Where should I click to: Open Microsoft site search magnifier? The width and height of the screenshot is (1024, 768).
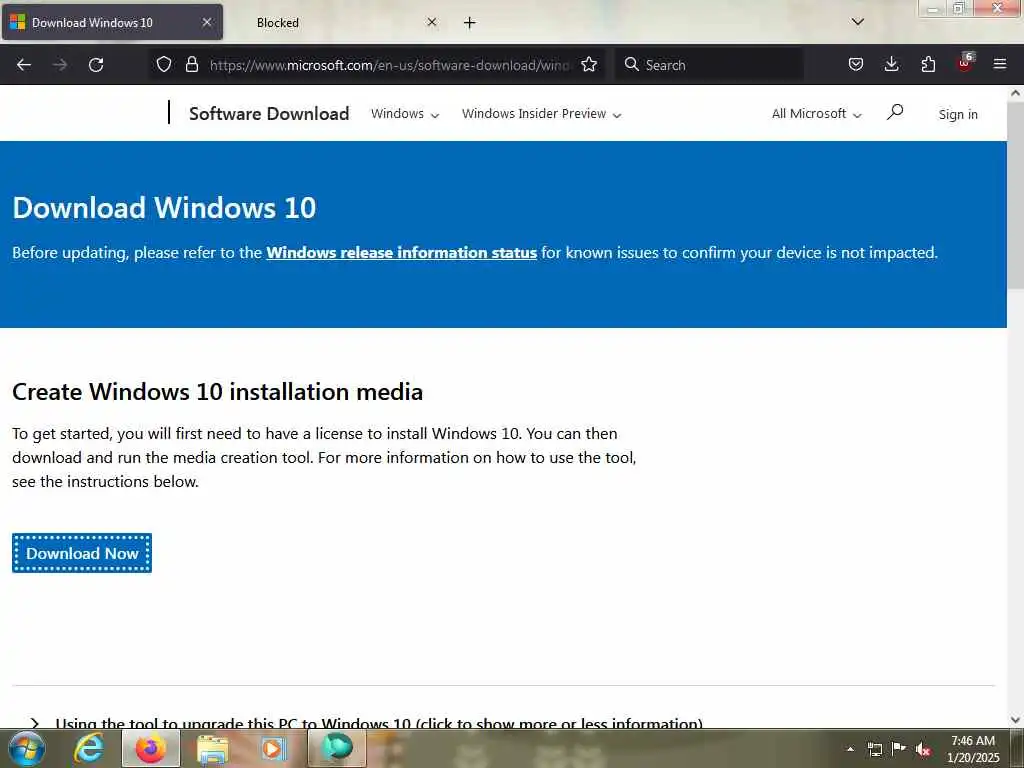895,112
